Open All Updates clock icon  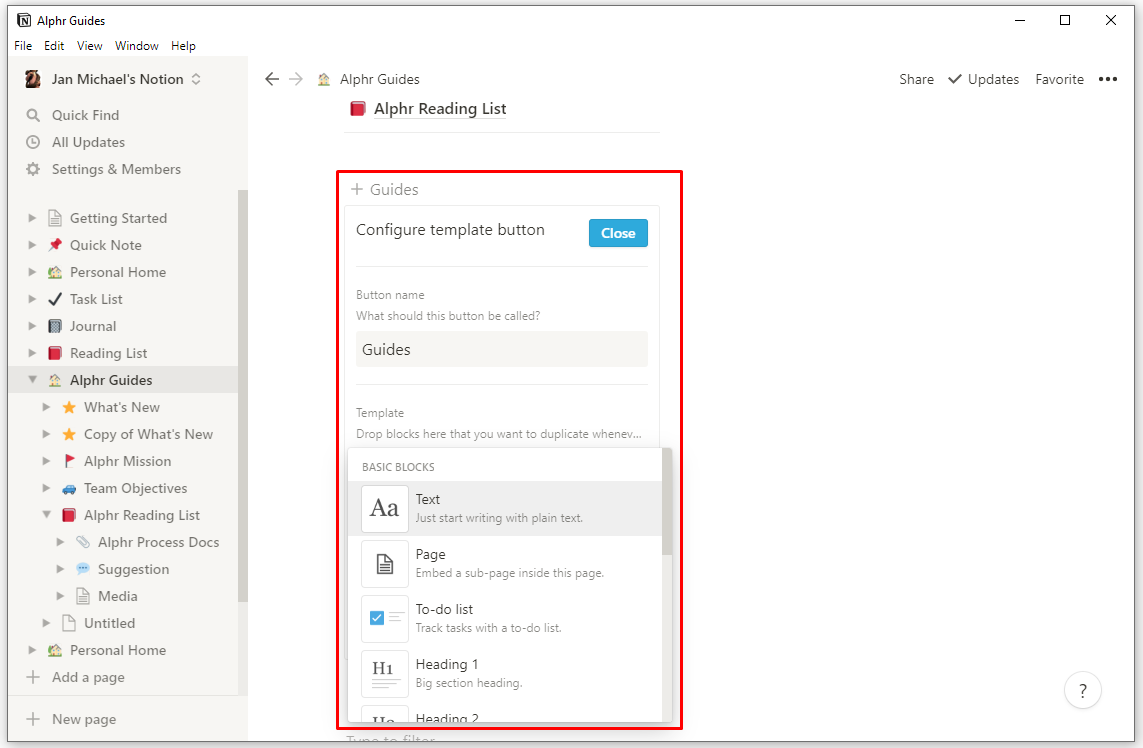pyautogui.click(x=33, y=142)
